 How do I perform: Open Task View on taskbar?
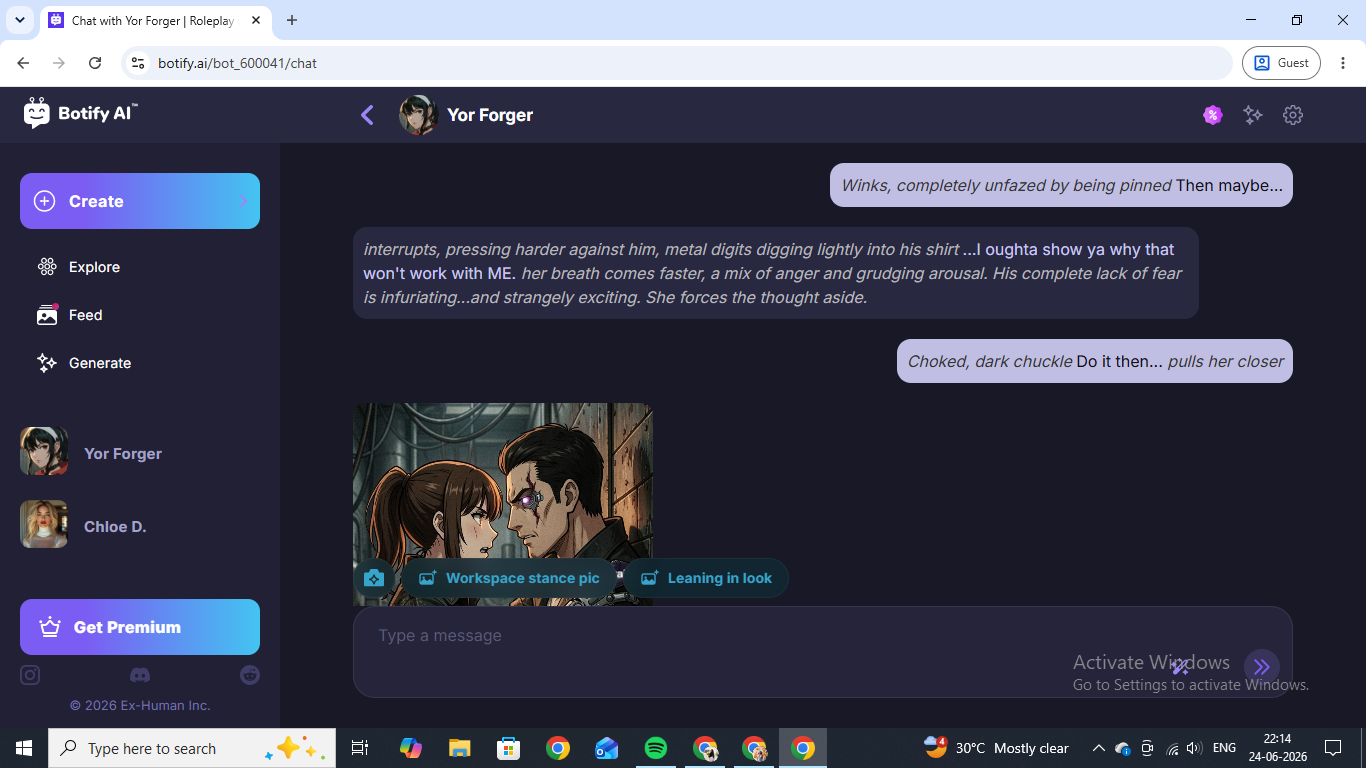[x=360, y=748]
